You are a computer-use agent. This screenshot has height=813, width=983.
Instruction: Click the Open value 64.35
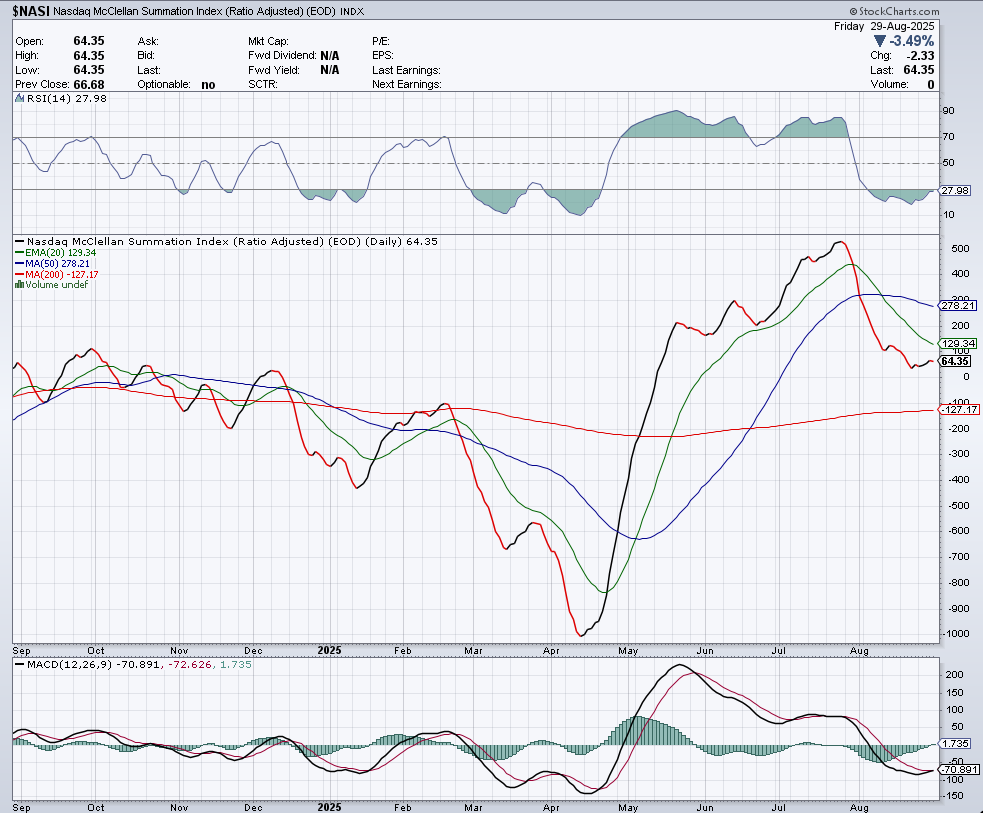tap(89, 41)
